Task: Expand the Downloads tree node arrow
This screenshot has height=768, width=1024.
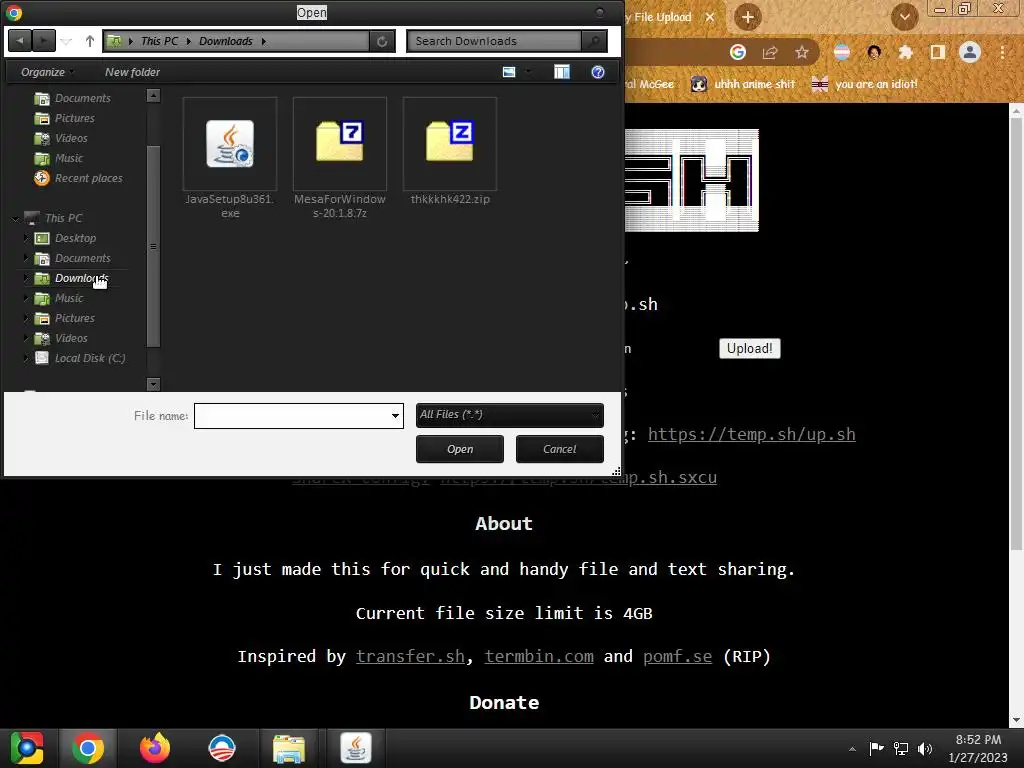Action: 26,278
